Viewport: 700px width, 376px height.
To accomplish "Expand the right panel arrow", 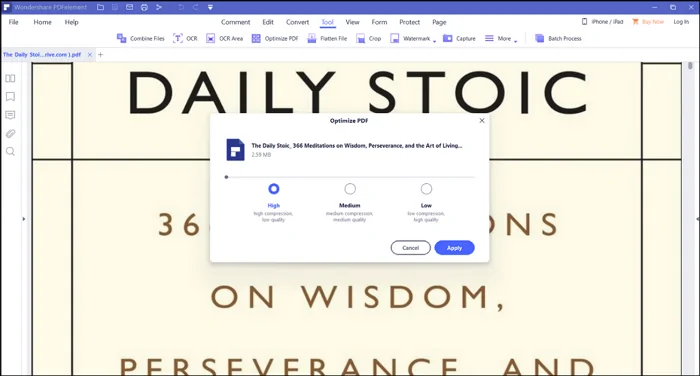I will [x=697, y=219].
